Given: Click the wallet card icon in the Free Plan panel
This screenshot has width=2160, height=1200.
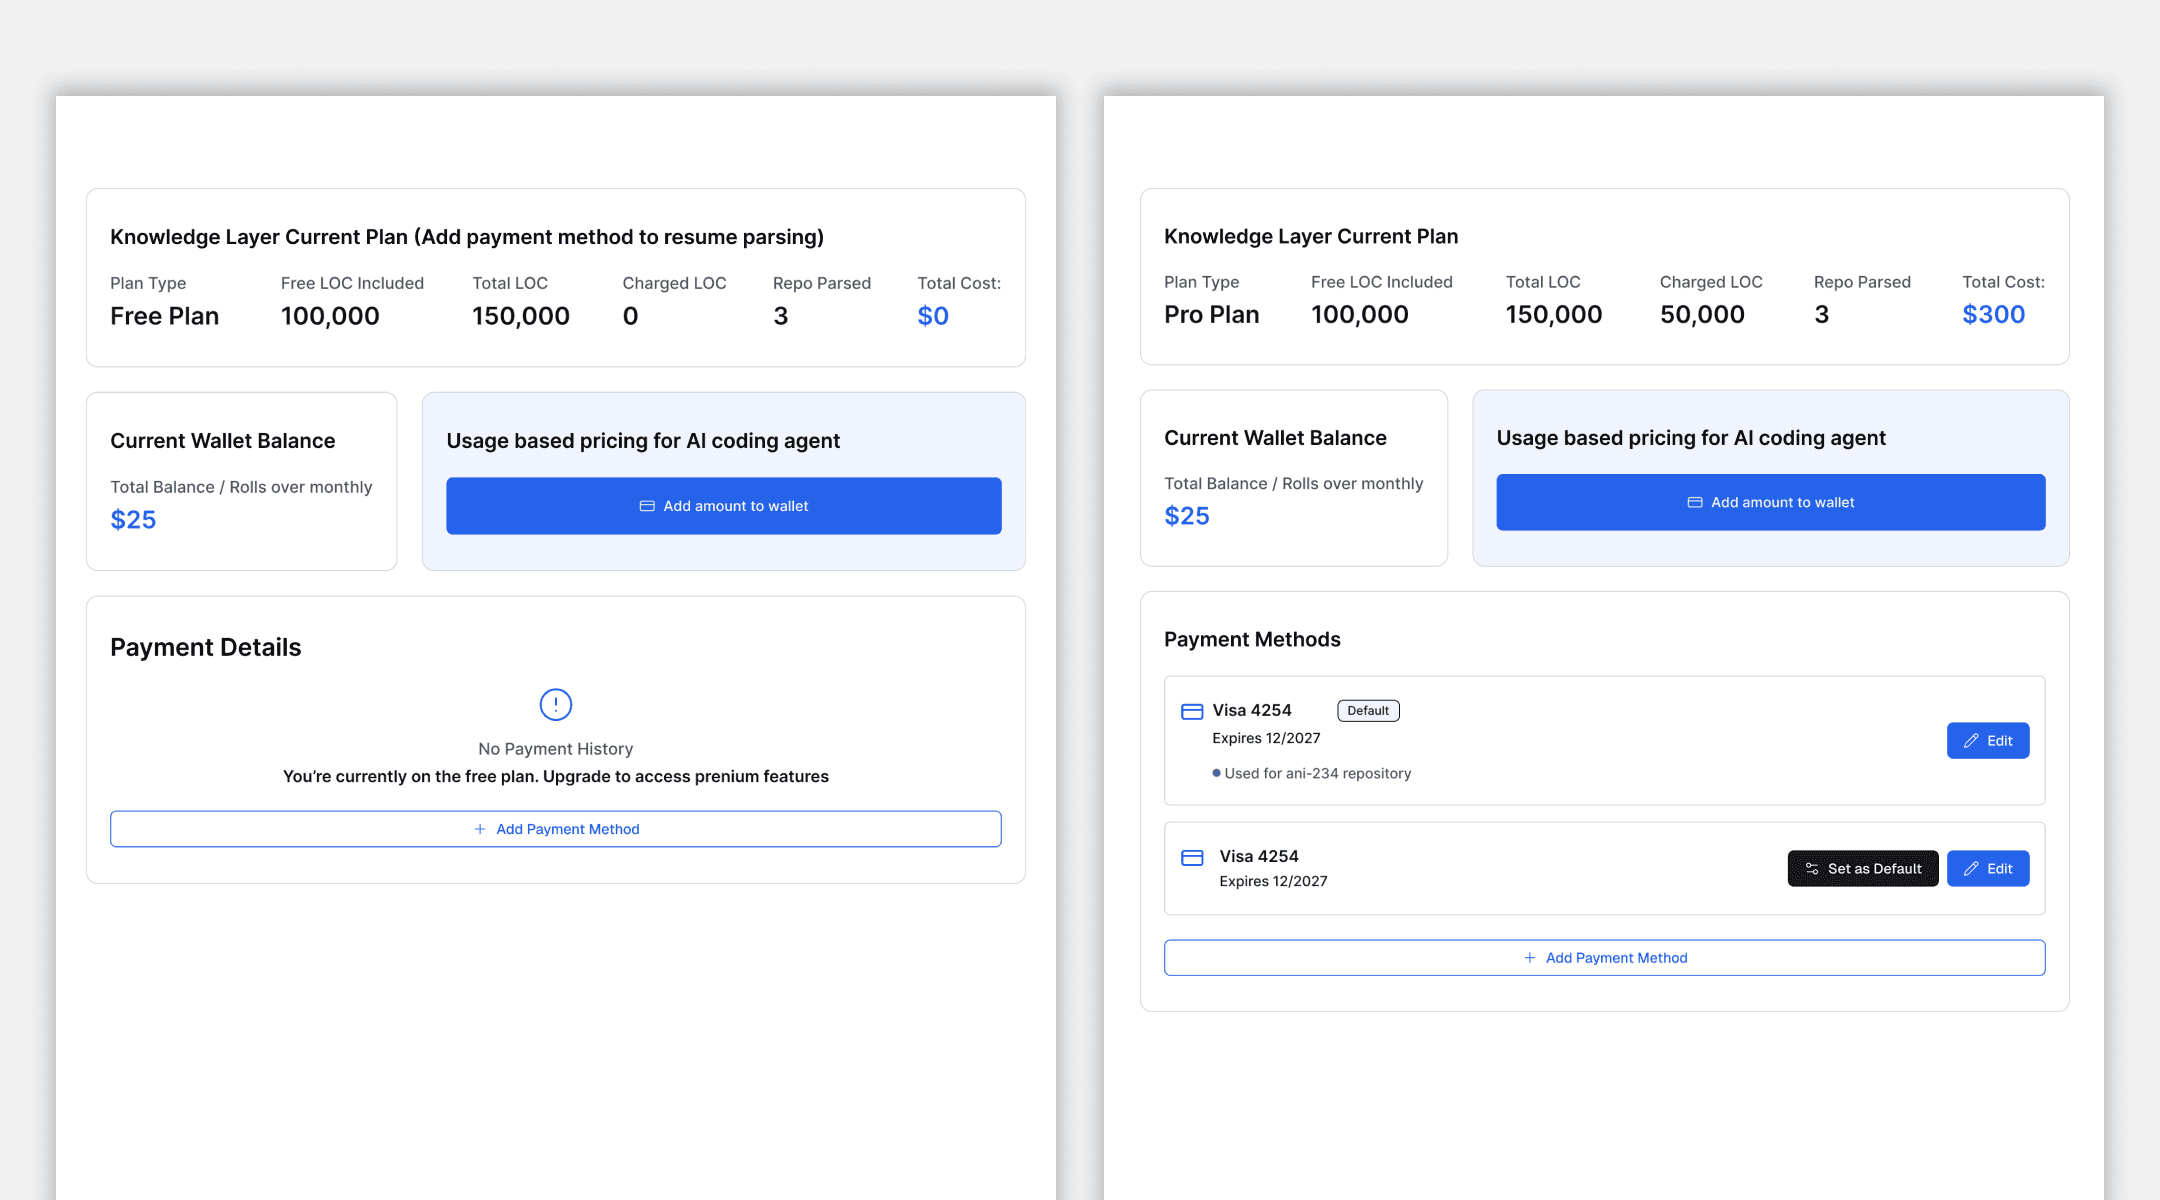Looking at the screenshot, I should (x=647, y=506).
